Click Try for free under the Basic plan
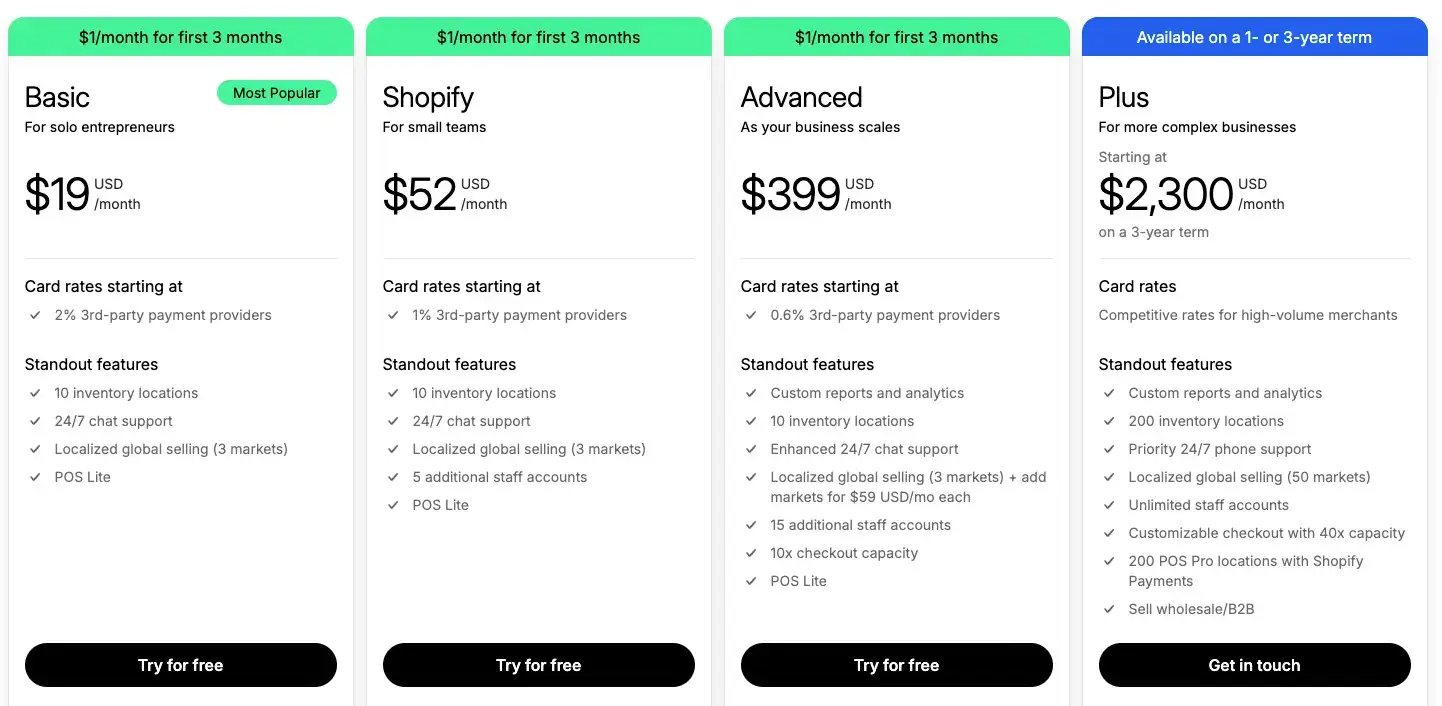This screenshot has height=706, width=1442. pyautogui.click(x=180, y=665)
